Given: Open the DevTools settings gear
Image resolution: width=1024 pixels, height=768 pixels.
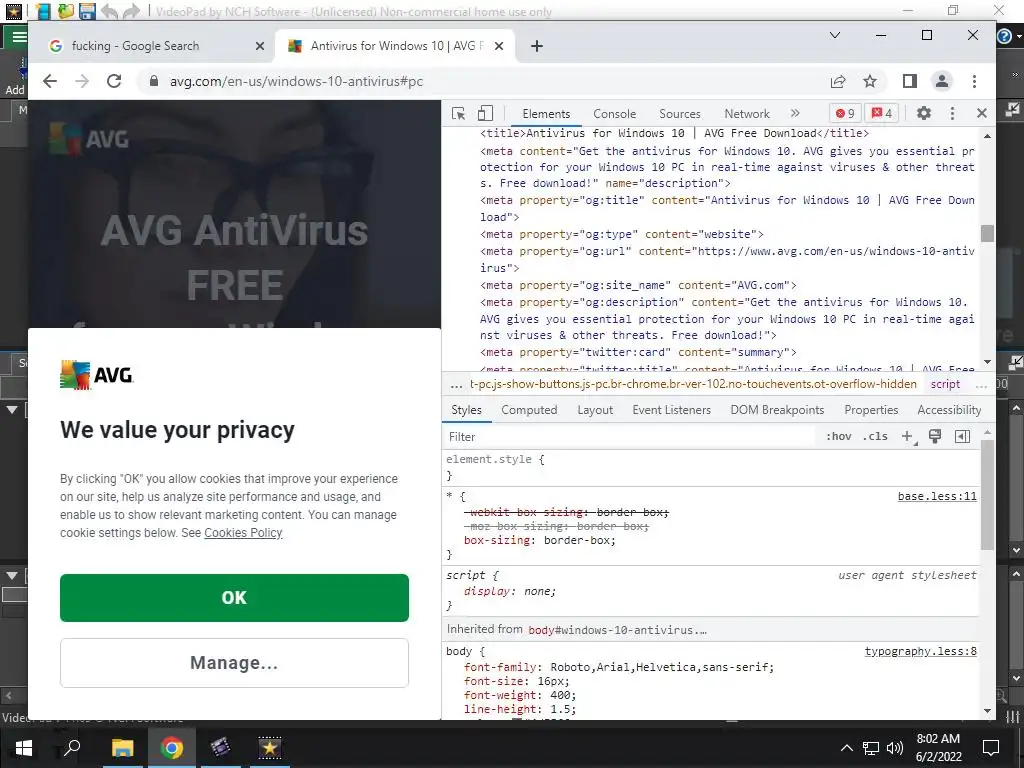Looking at the screenshot, I should (923, 113).
